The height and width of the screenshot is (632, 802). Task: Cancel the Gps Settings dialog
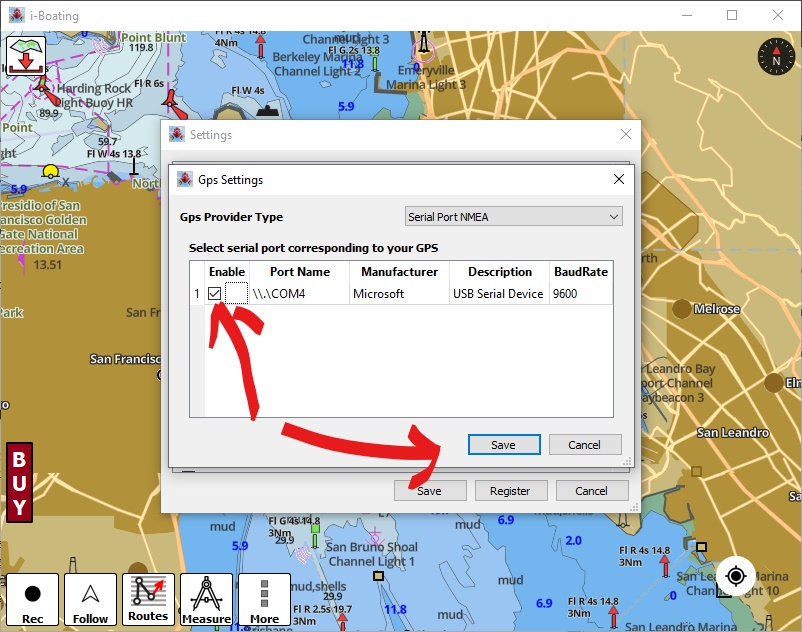coord(585,444)
